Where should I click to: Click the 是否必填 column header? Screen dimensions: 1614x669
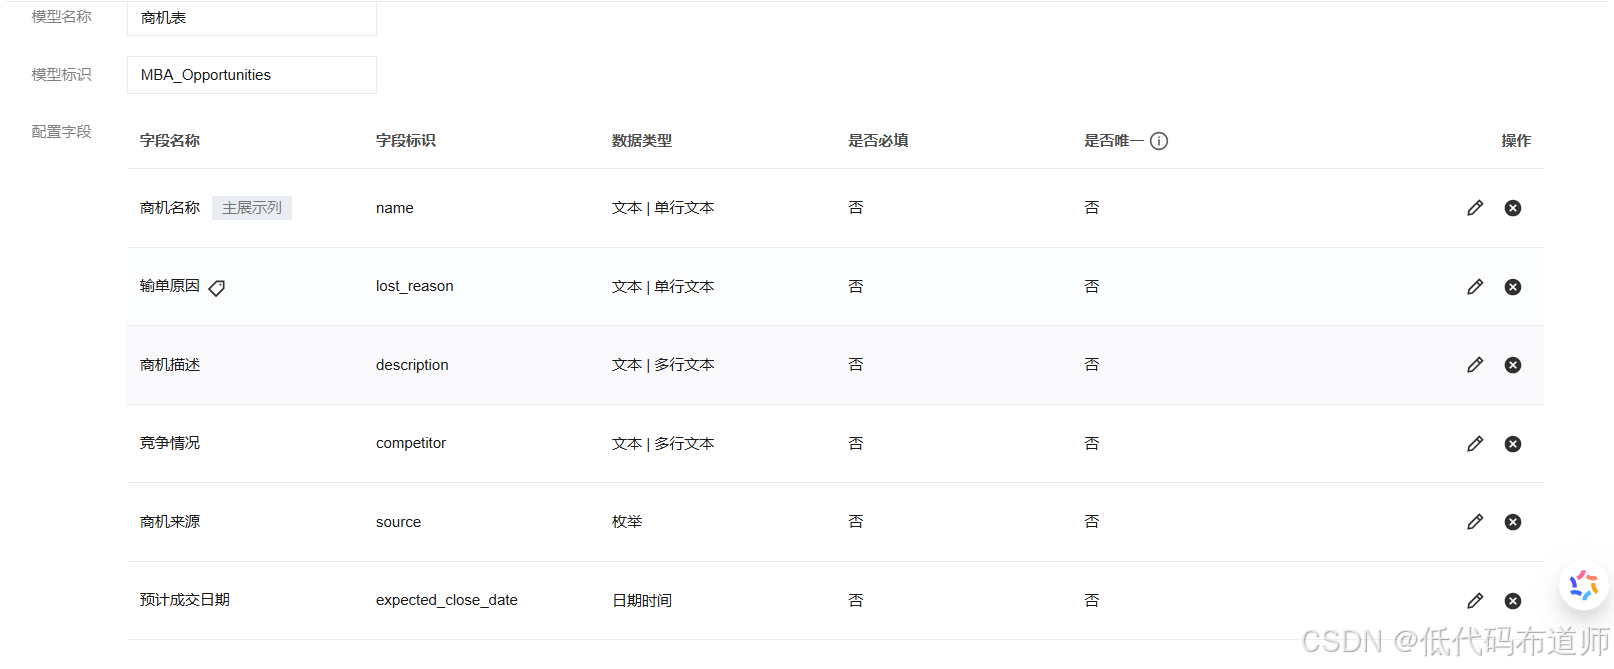[878, 141]
